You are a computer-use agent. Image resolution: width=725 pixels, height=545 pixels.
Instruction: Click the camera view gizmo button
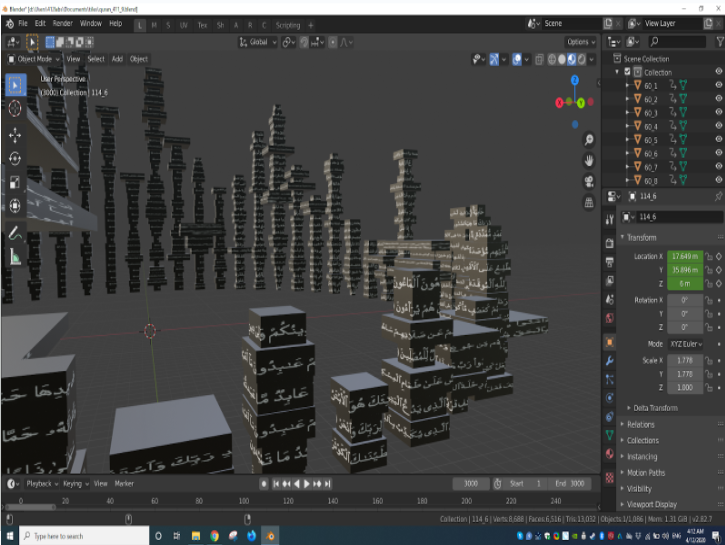pyautogui.click(x=590, y=180)
